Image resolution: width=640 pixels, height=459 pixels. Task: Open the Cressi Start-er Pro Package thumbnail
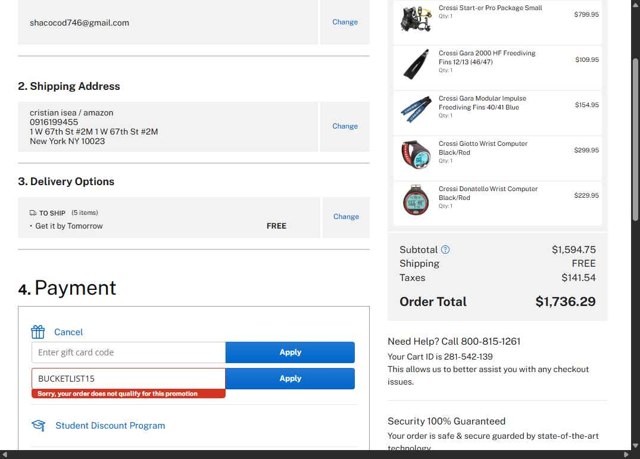416,19
